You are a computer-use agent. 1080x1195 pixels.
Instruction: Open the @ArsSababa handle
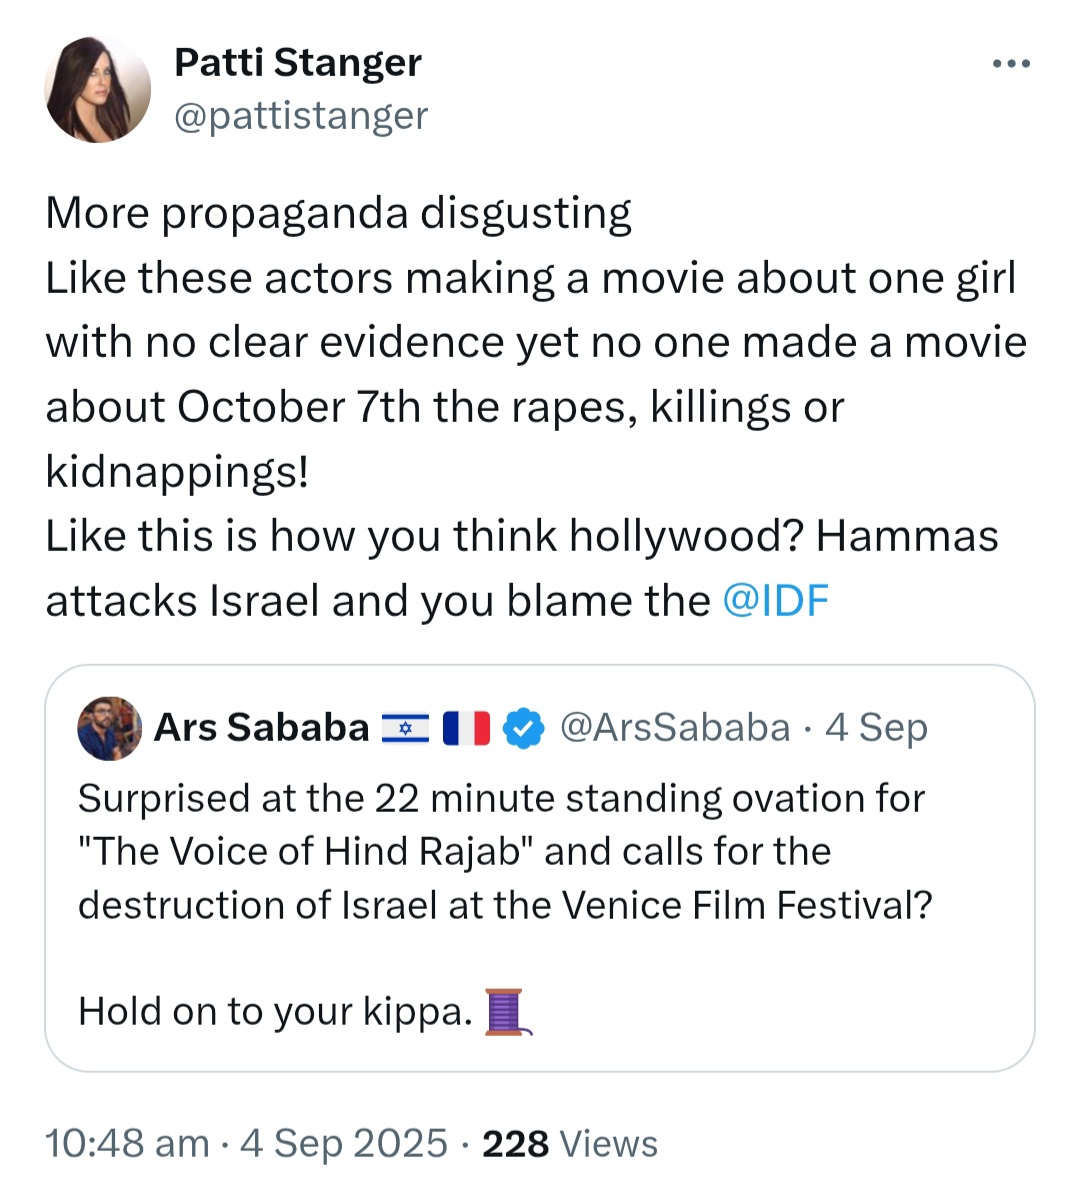pos(675,727)
